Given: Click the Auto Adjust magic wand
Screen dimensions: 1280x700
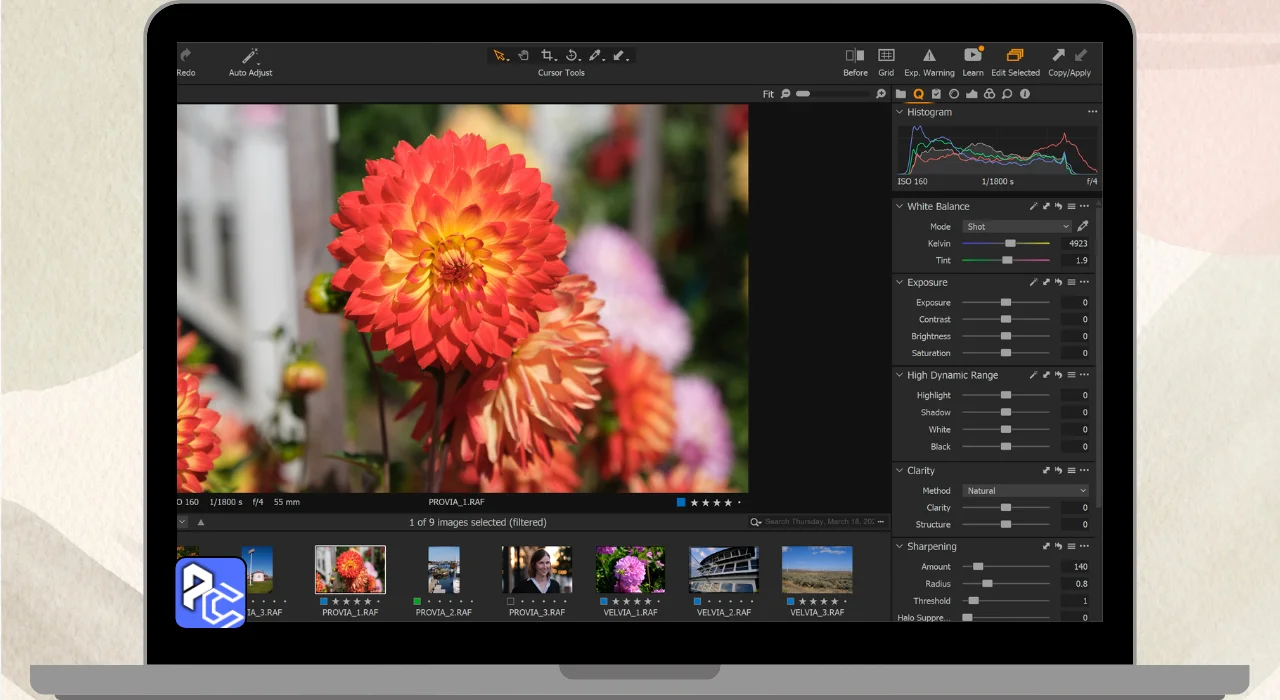Looking at the screenshot, I should [x=250, y=56].
